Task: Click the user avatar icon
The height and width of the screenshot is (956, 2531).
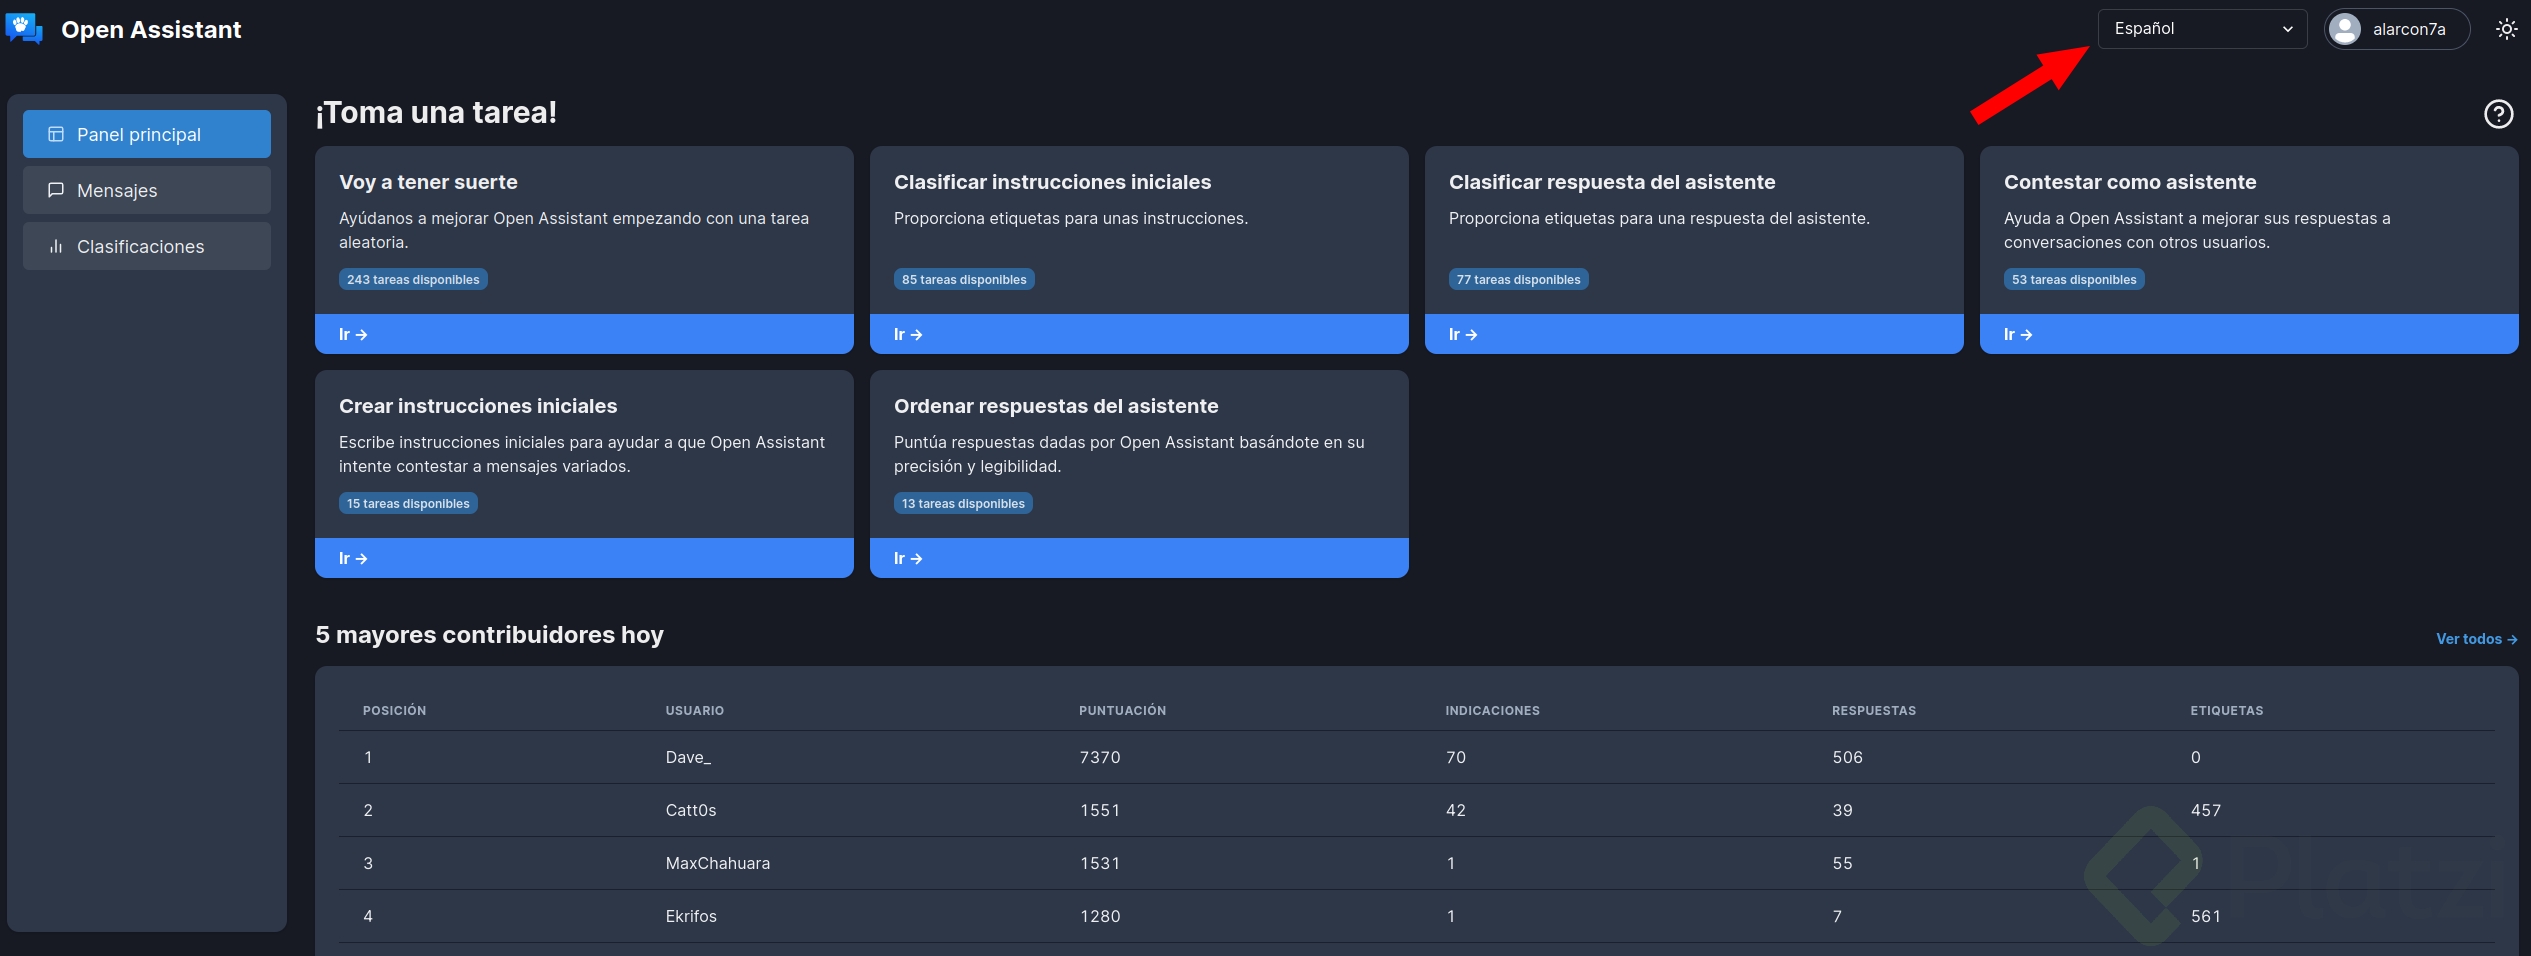Action: click(x=2344, y=28)
